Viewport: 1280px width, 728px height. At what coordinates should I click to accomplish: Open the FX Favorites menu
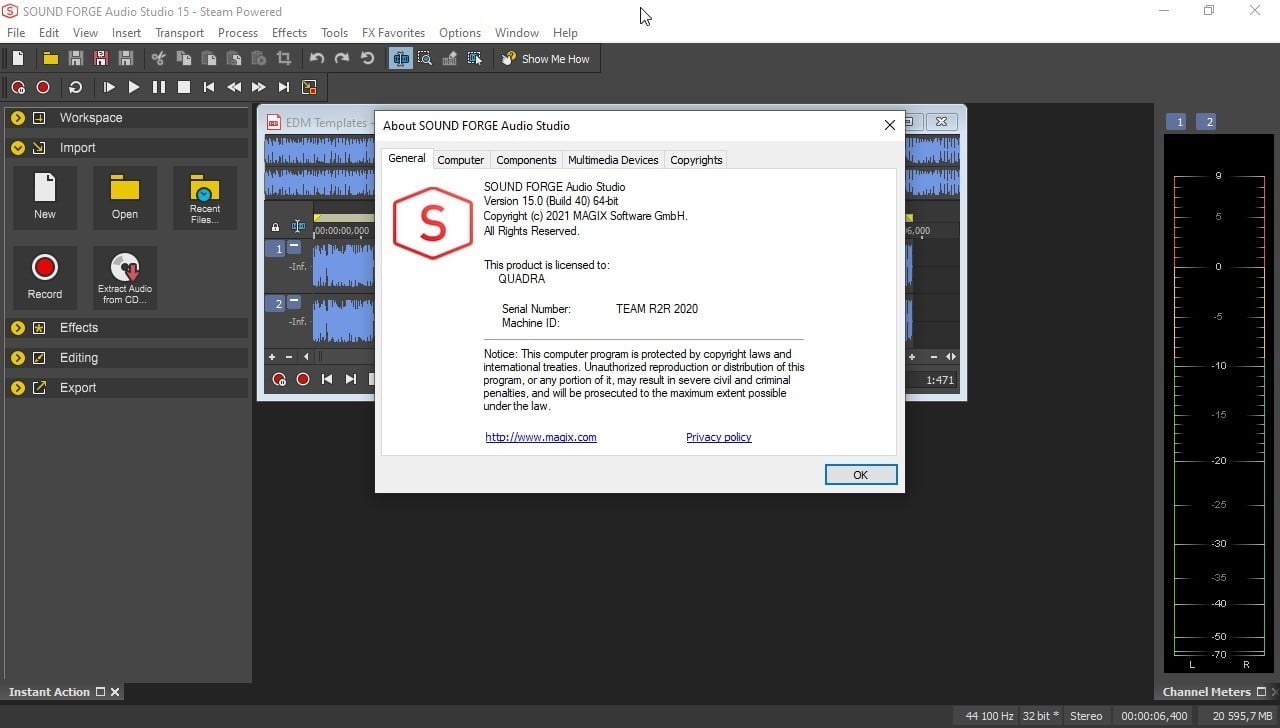point(393,33)
